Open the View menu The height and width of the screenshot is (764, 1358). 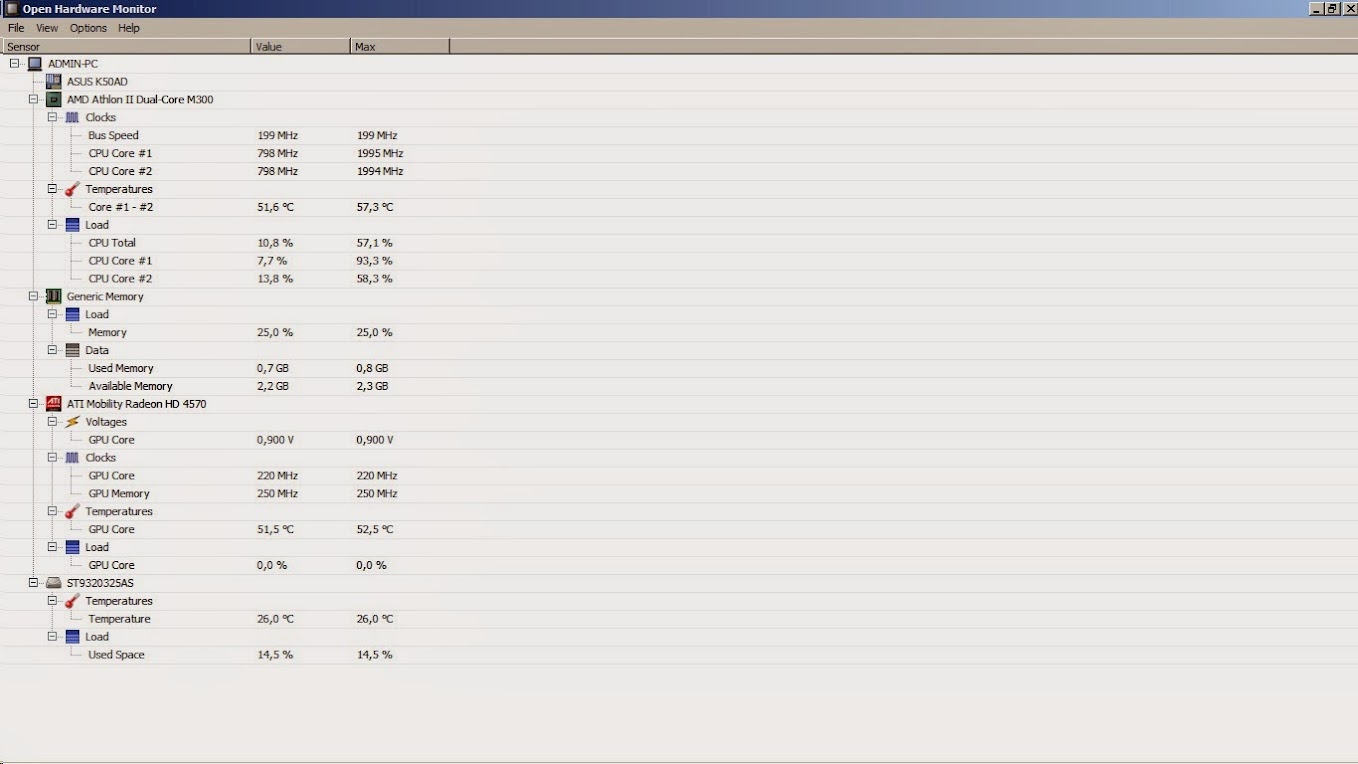(x=47, y=28)
